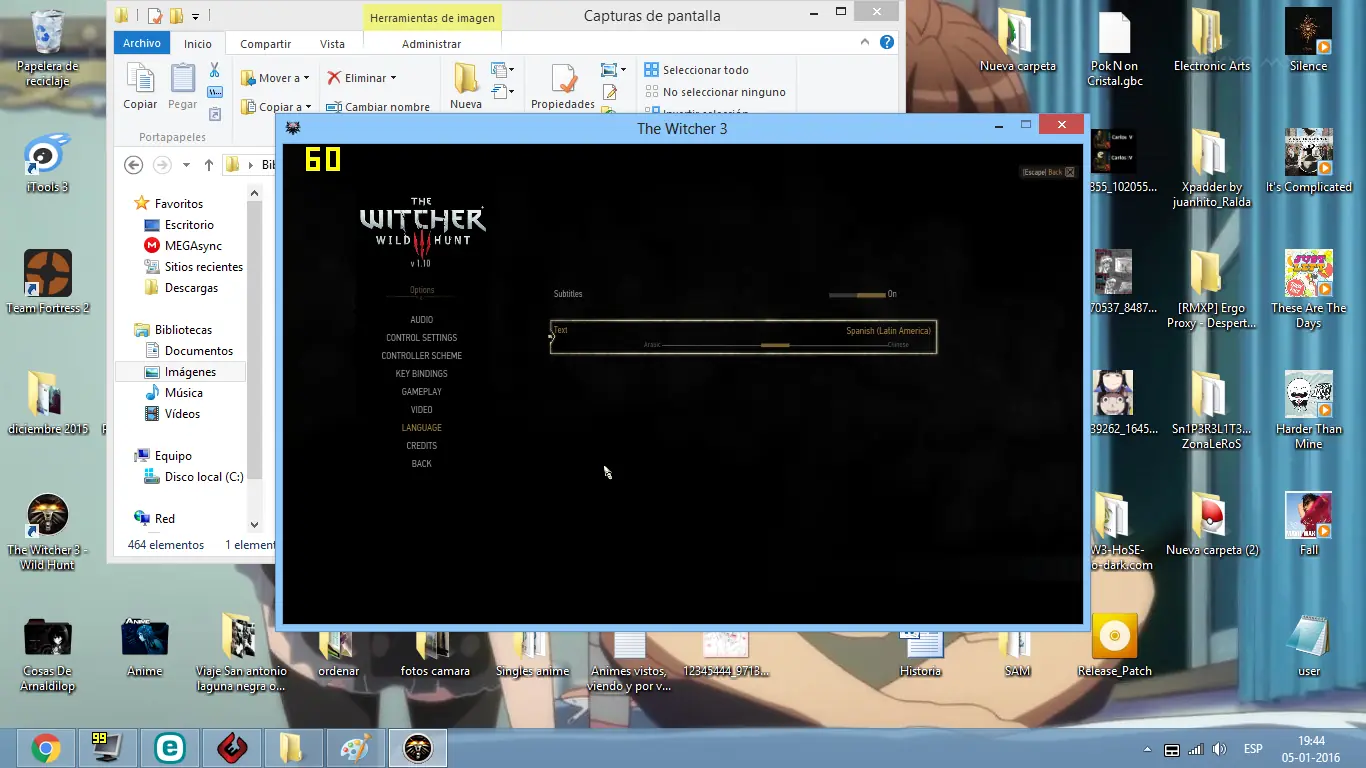Select CONTROLLER SCHEME in the options list
Viewport: 1366px width, 768px height.
[x=422, y=356]
